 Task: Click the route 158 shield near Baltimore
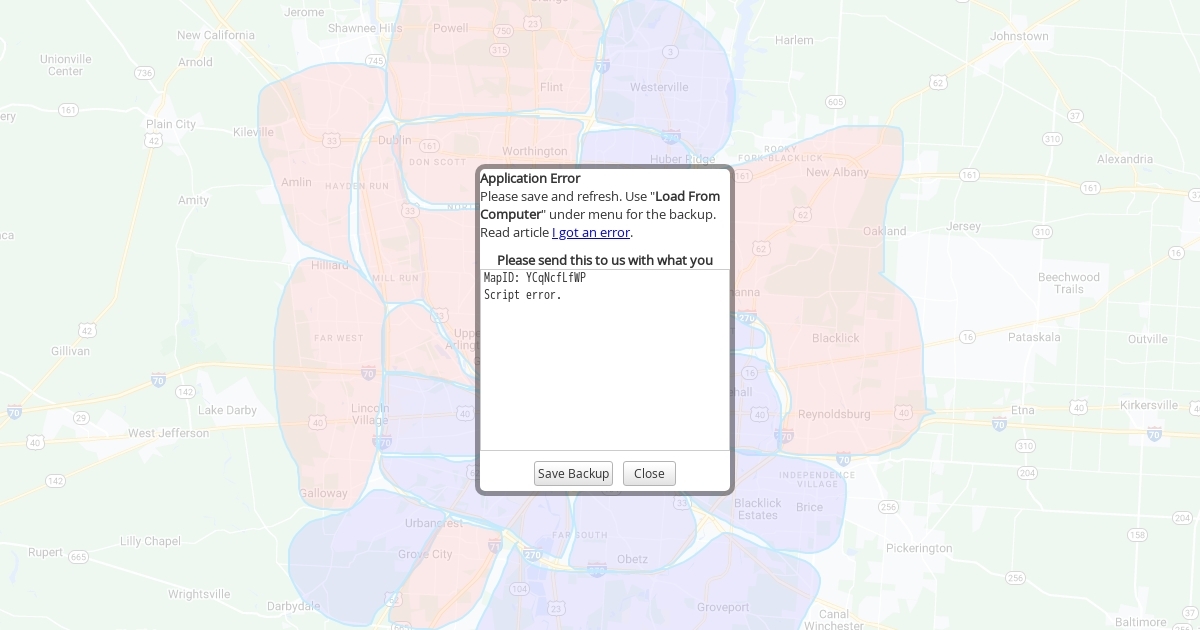click(1137, 536)
